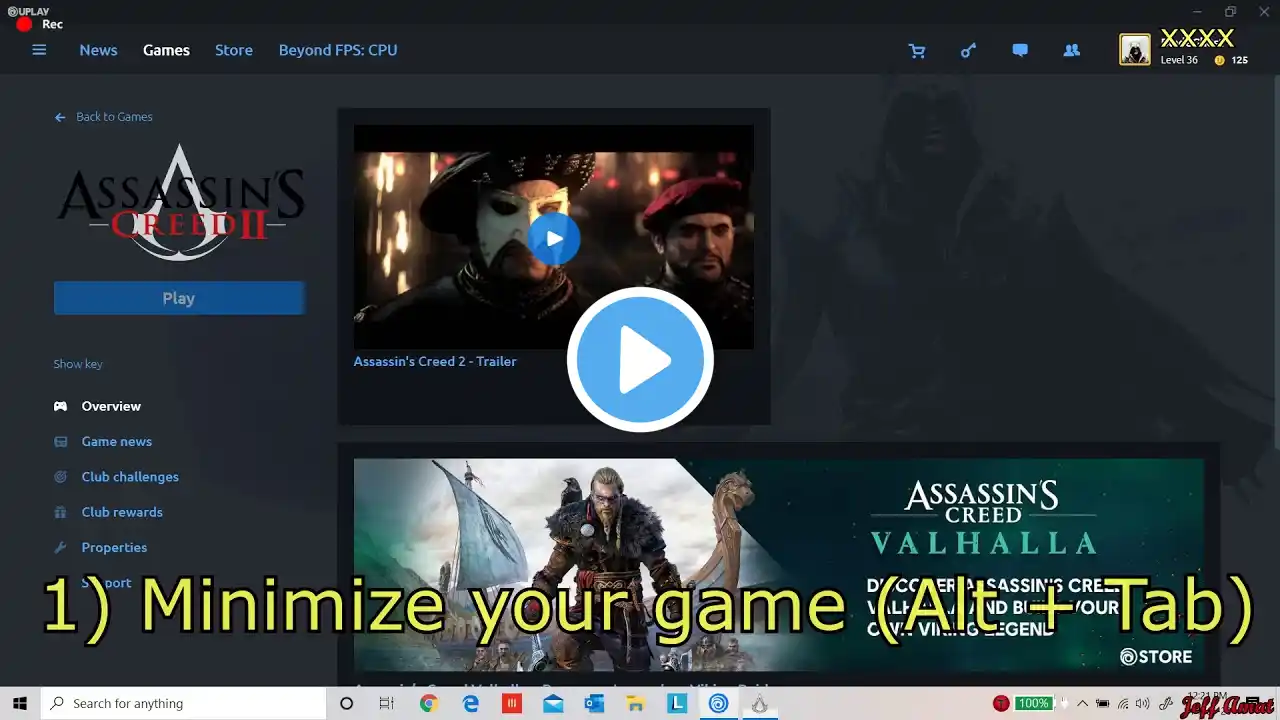1280x720 pixels.
Task: Open Game news in the sidebar
Action: pos(117,441)
